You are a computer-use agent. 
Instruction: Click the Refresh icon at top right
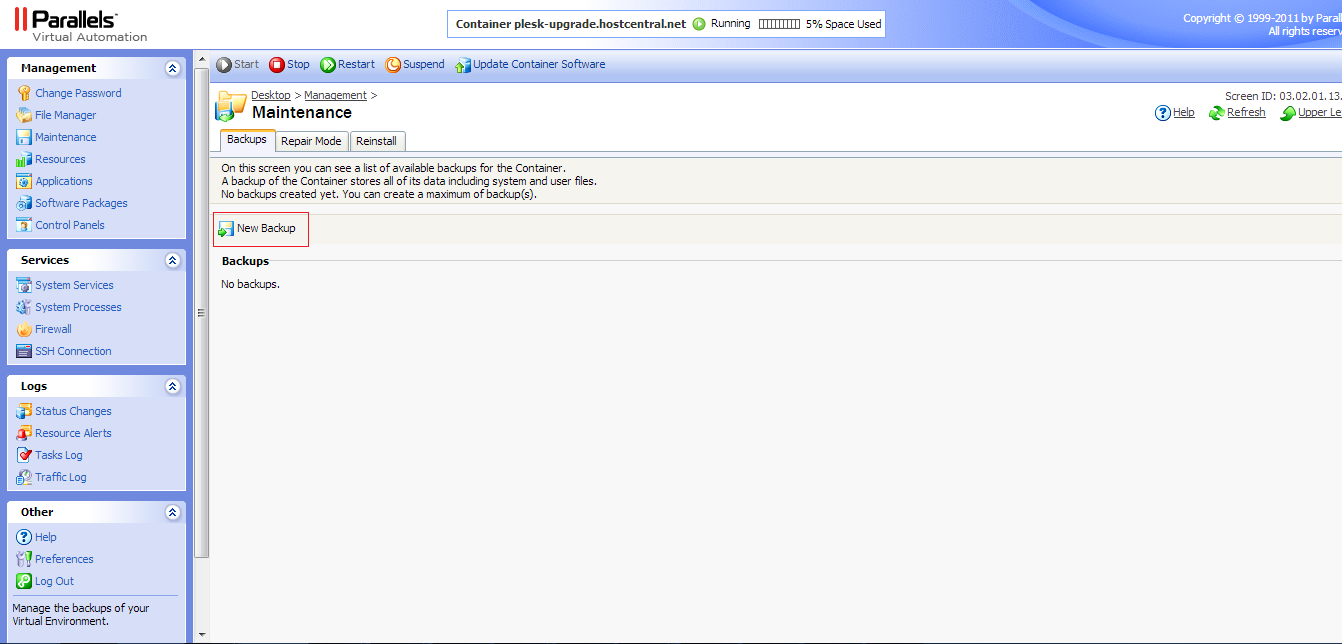pos(1217,113)
